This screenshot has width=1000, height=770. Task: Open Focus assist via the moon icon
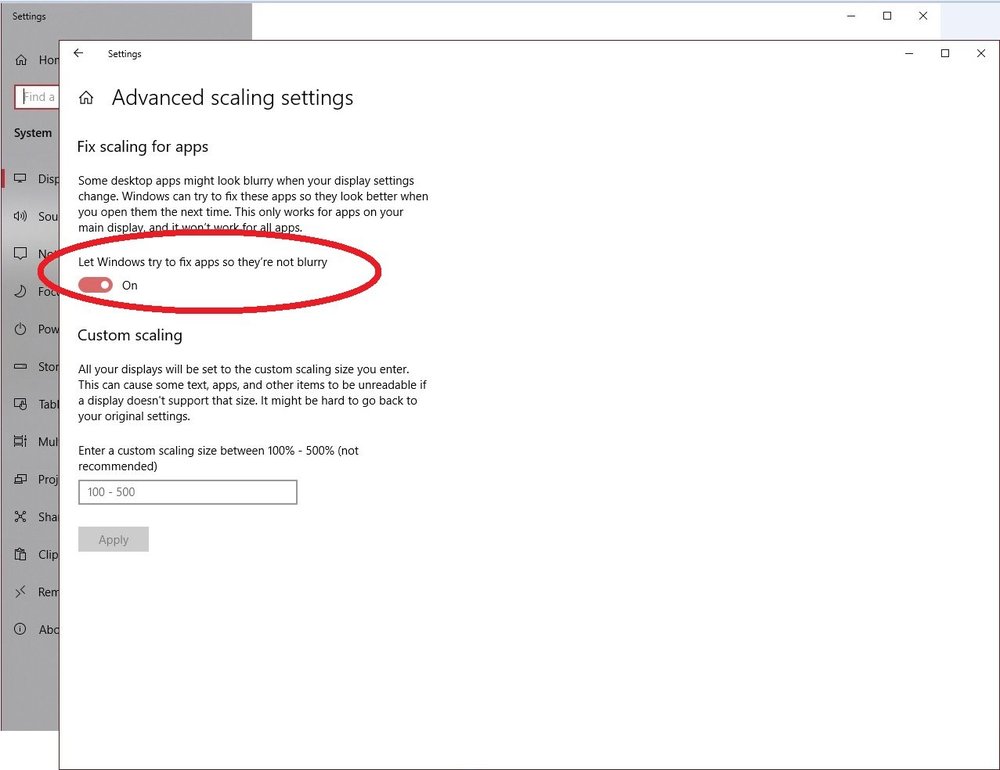click(x=20, y=292)
